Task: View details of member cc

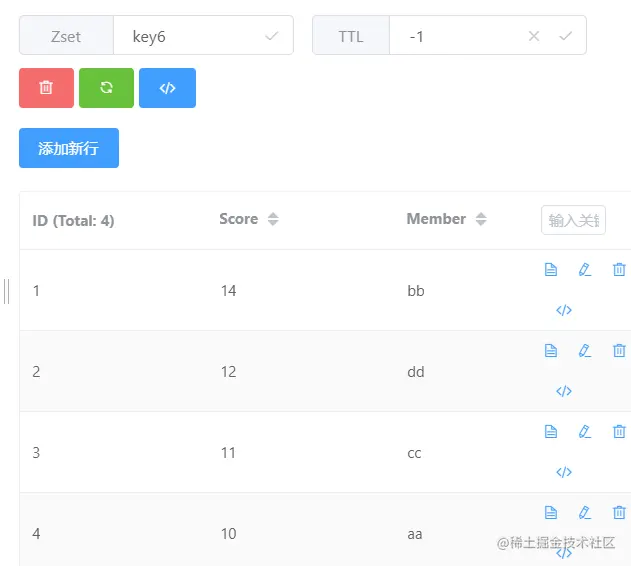Action: pos(551,432)
